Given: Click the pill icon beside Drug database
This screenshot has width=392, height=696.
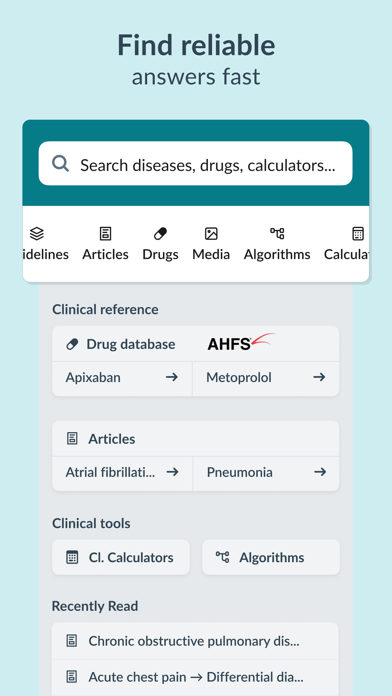Looking at the screenshot, I should pyautogui.click(x=72, y=344).
